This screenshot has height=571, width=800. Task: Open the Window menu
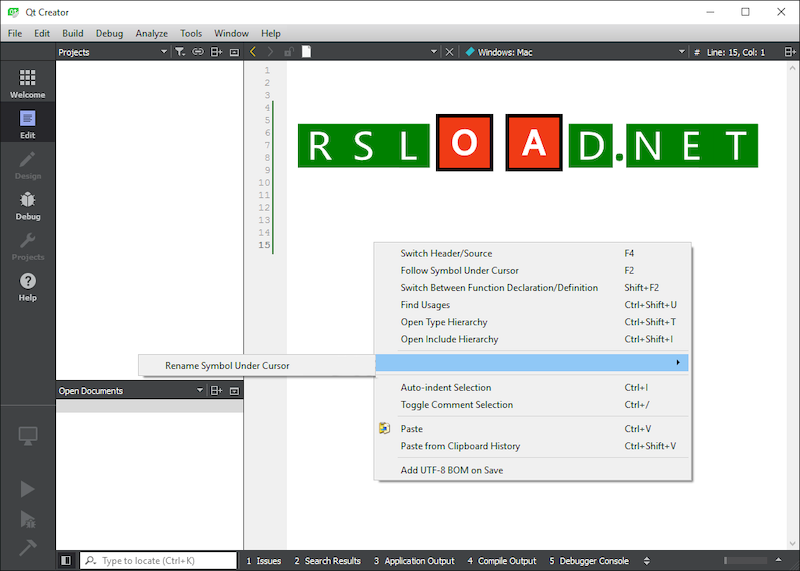[231, 33]
